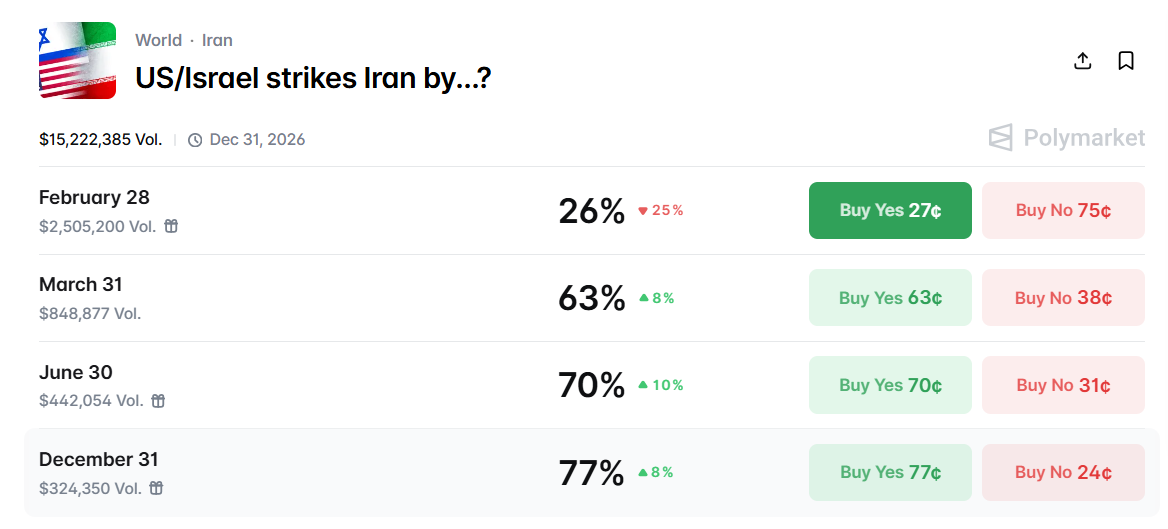
Task: Click the Polymarket logo
Action: pyautogui.click(x=1066, y=138)
